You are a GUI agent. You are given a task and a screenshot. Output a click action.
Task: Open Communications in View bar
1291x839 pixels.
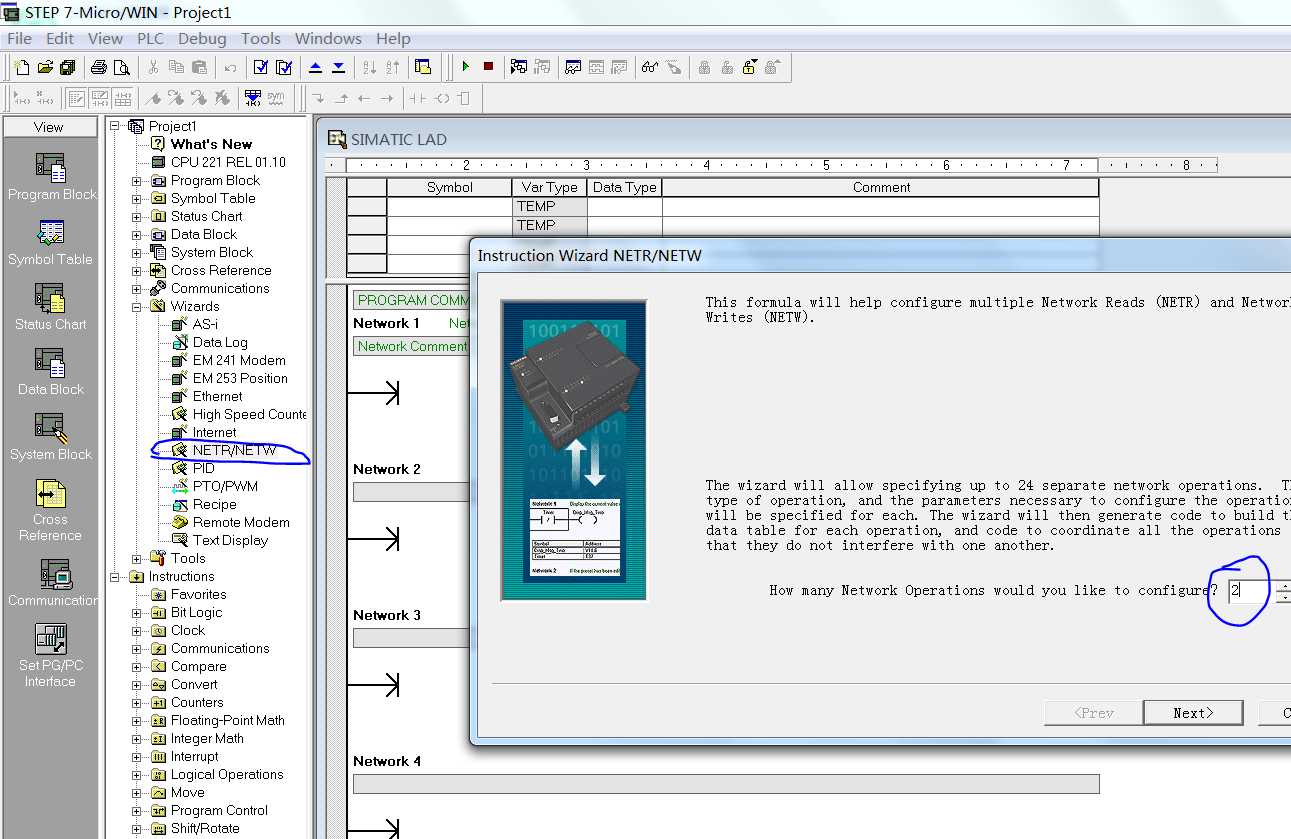click(51, 583)
